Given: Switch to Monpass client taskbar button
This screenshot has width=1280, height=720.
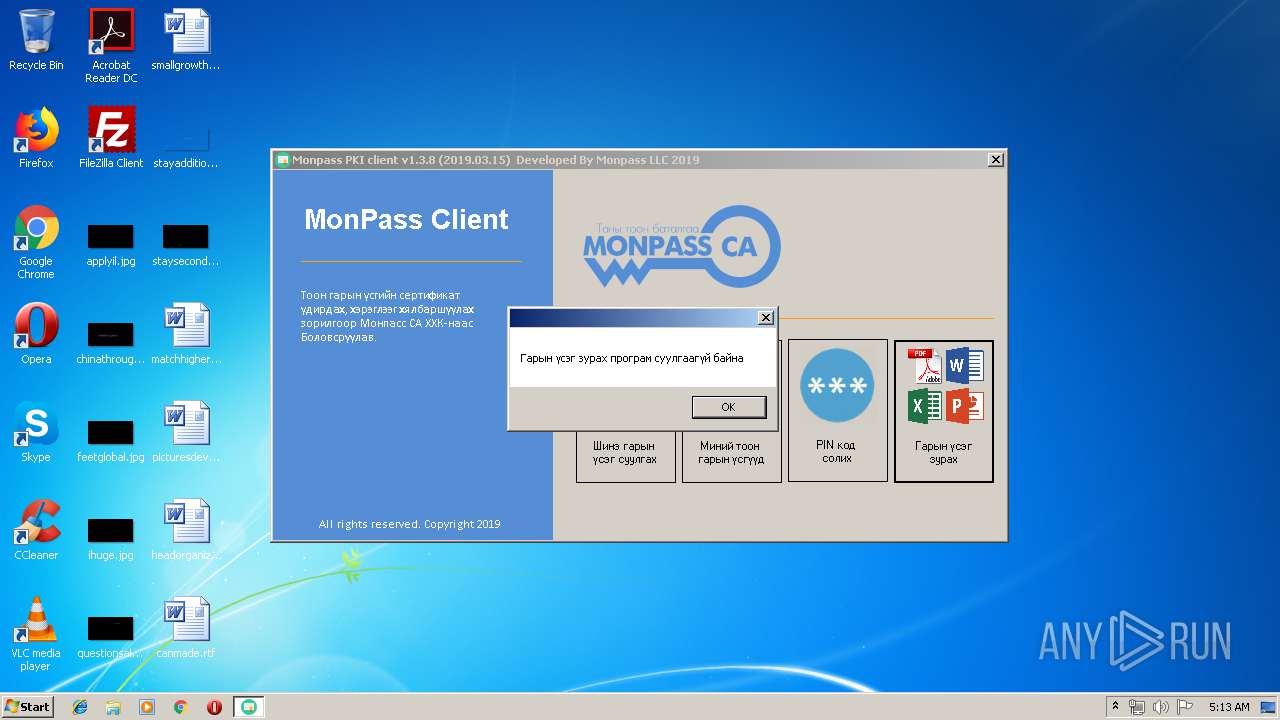Looking at the screenshot, I should pos(249,707).
